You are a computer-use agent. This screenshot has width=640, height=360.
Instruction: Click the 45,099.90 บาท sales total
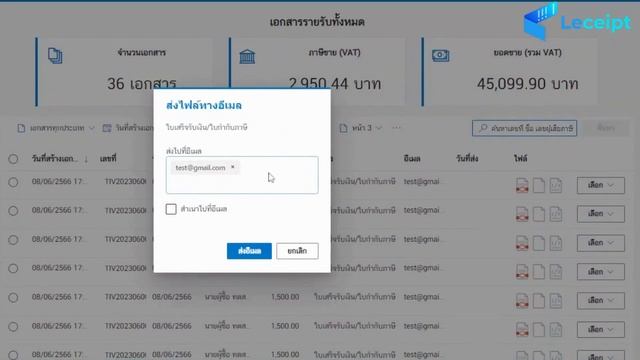527,84
